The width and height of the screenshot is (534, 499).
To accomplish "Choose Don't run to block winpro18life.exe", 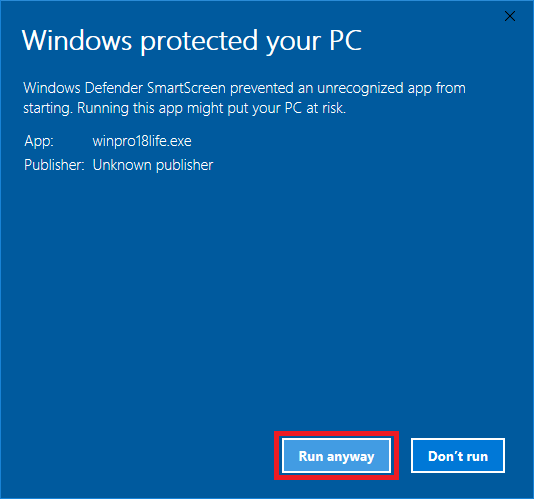I will [458, 456].
